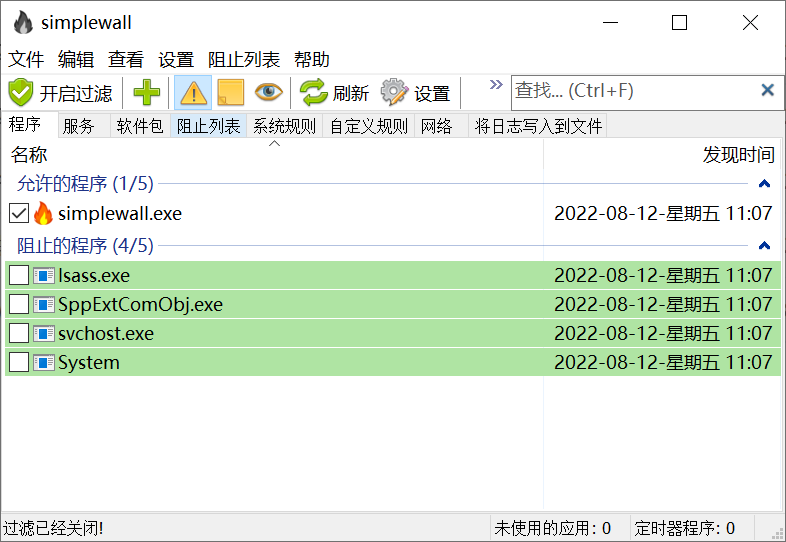The width and height of the screenshot is (786, 542).
Task: Clear search with the X icon
Action: coord(767,91)
